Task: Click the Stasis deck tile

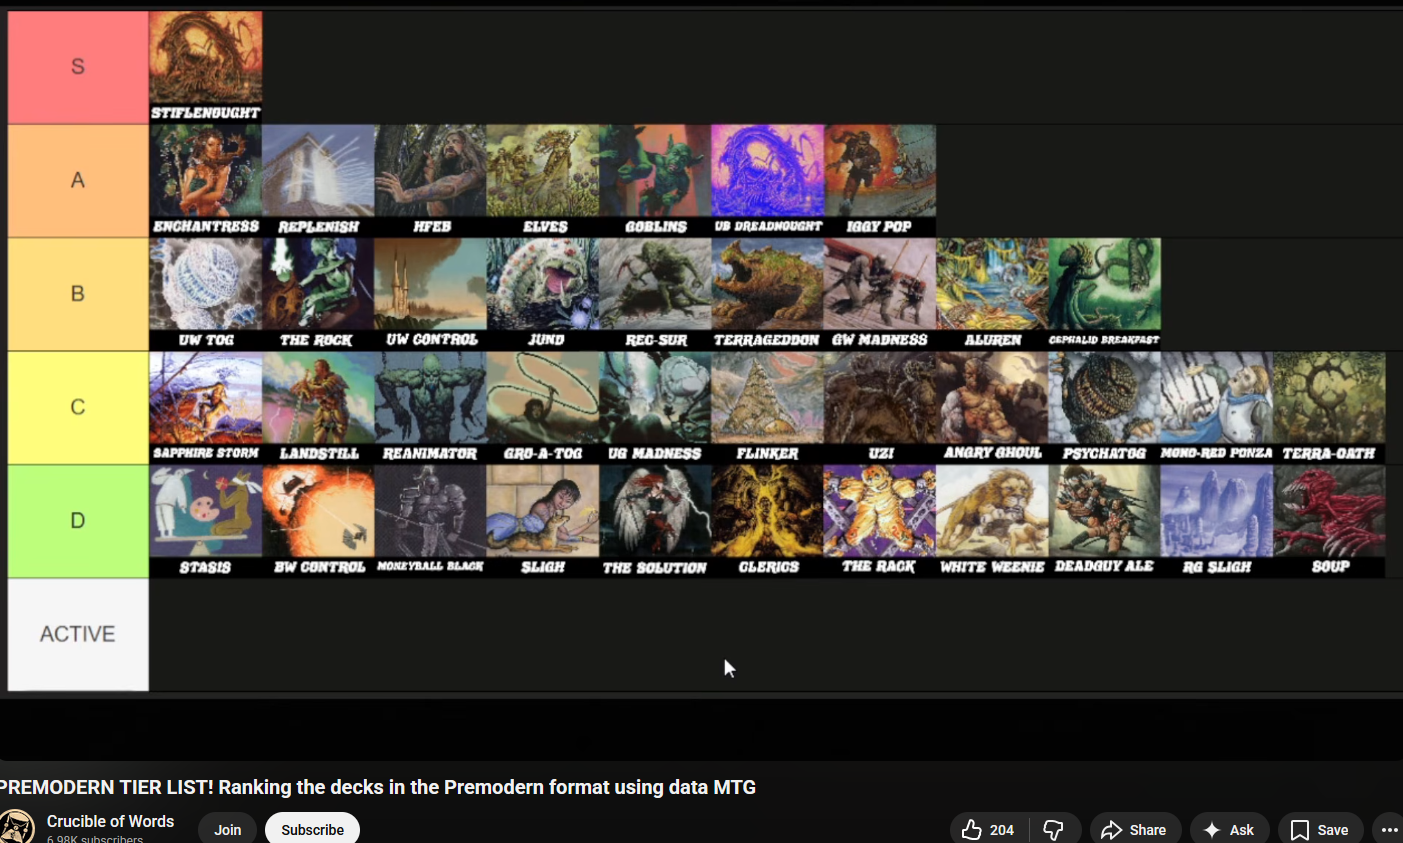Action: click(206, 521)
